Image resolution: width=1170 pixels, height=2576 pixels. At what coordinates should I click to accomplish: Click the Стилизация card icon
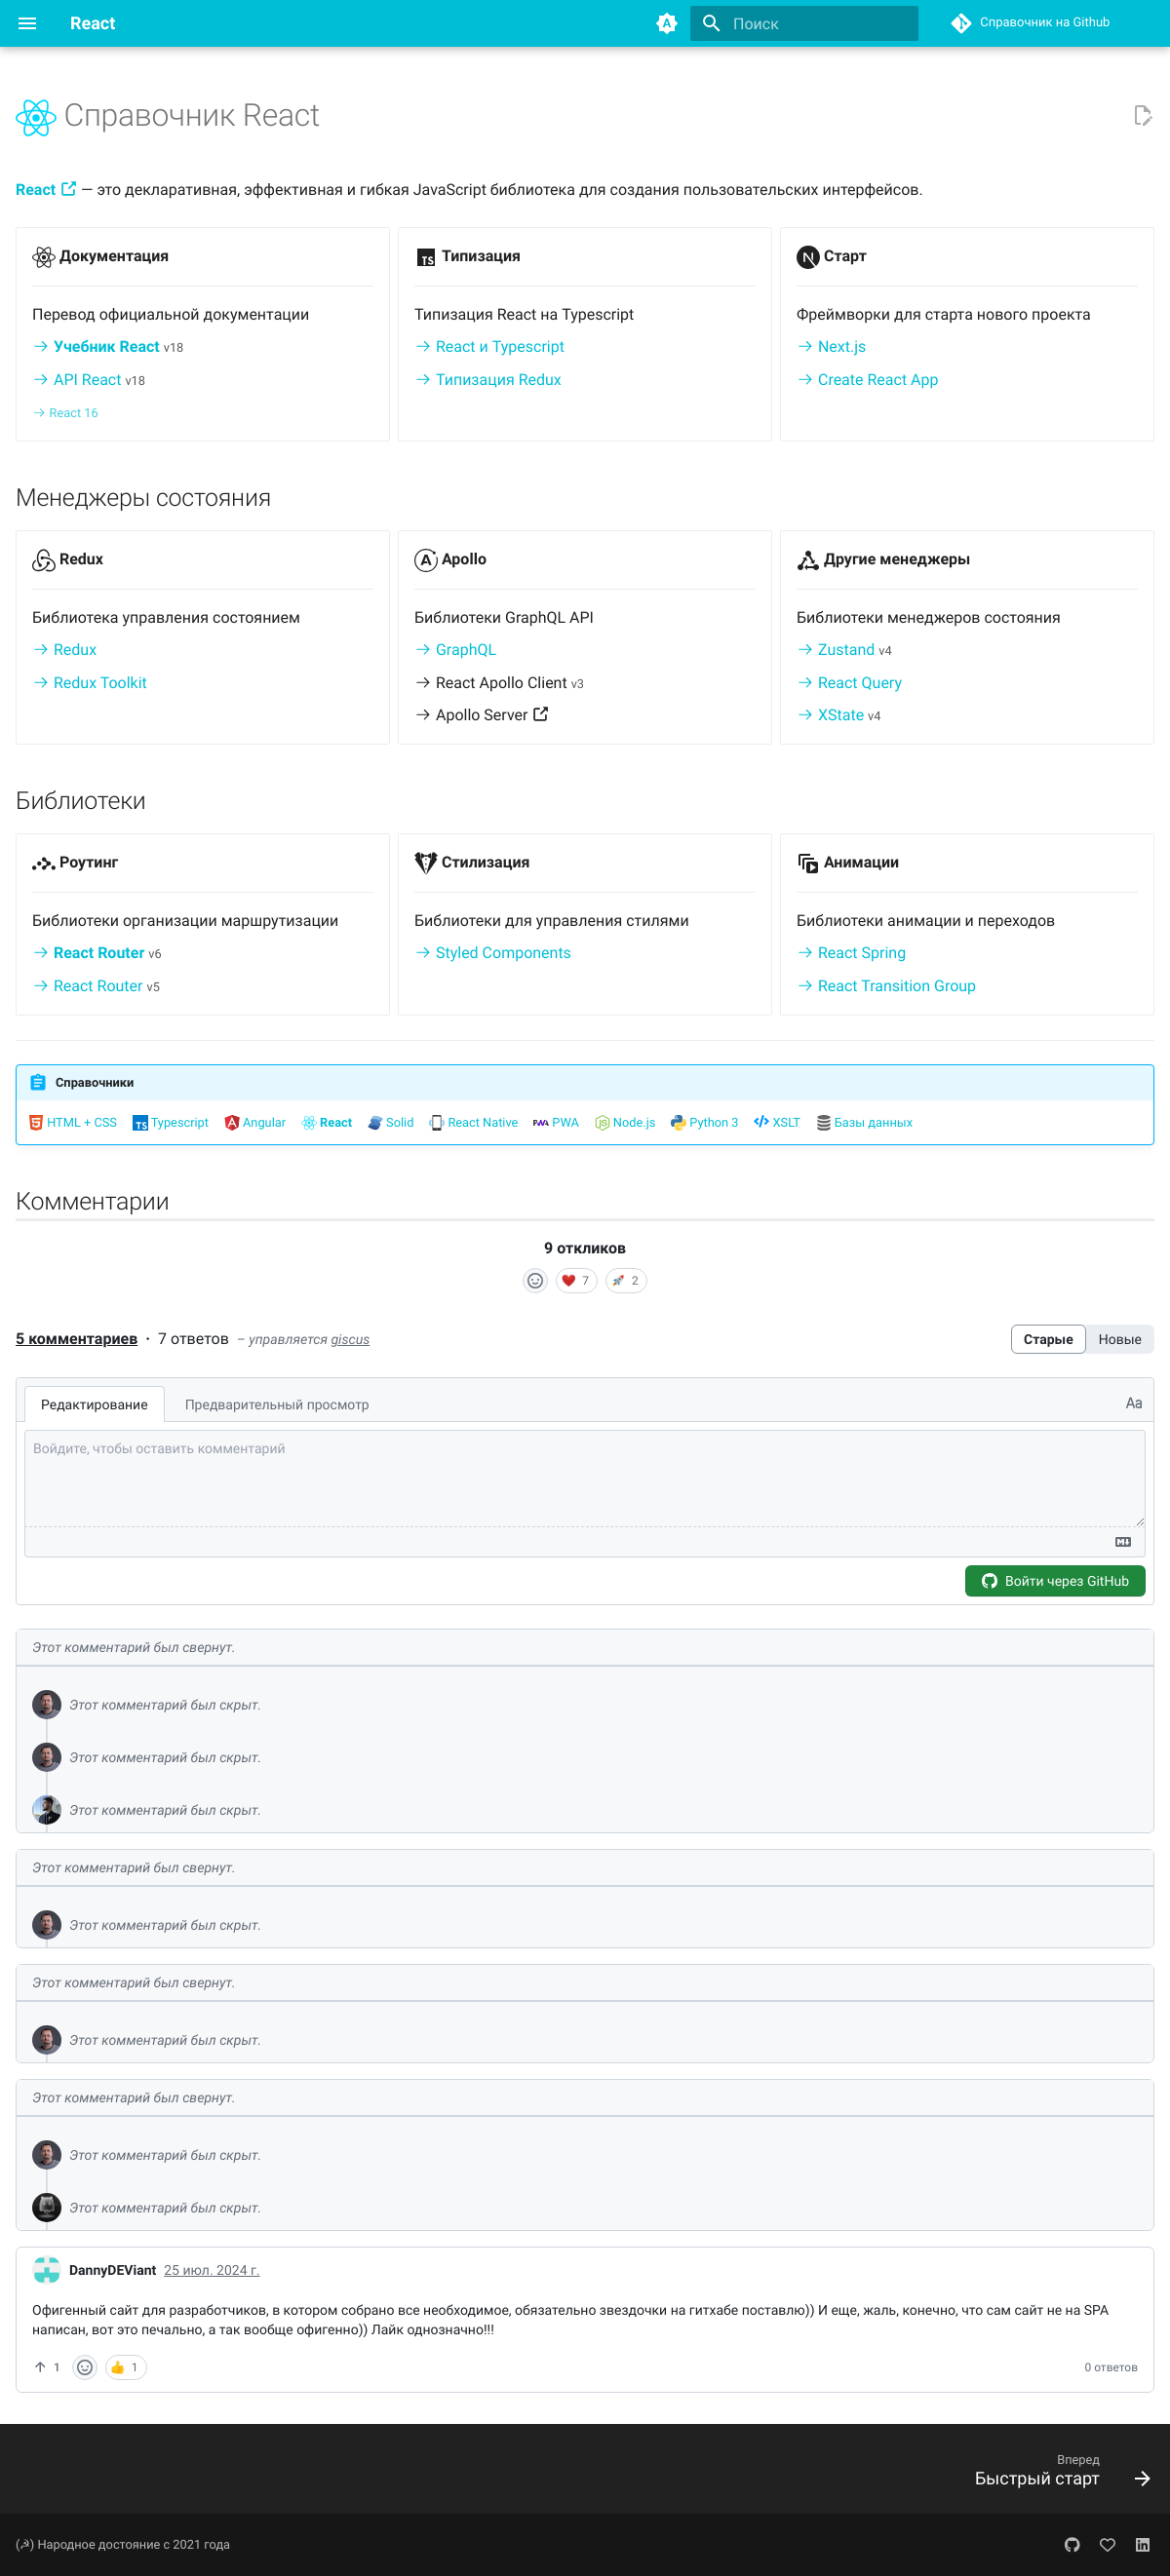[426, 863]
